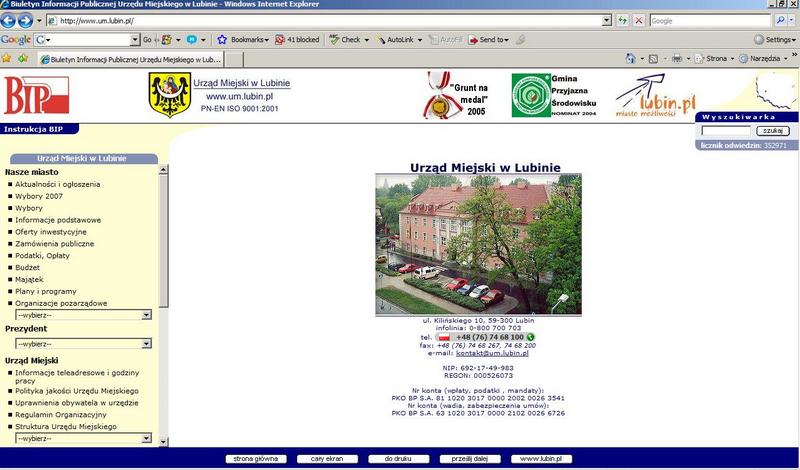Image resolution: width=800 pixels, height=470 pixels.
Task: Click the RSS feeds icon
Action: click(x=653, y=59)
